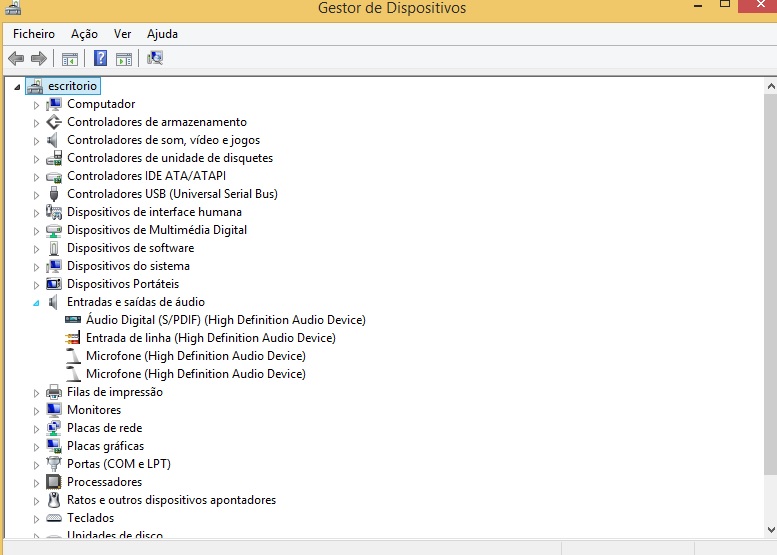Click the floppy drive controller icon
This screenshot has height=555, width=777.
(x=54, y=158)
